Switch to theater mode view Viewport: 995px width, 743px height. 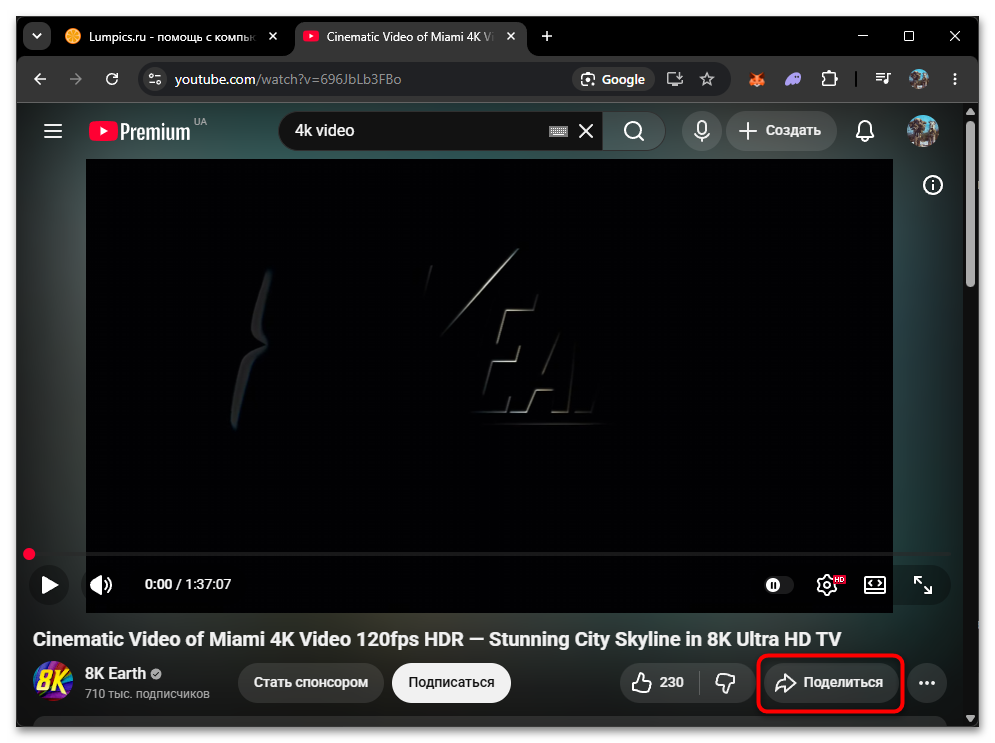tap(874, 584)
